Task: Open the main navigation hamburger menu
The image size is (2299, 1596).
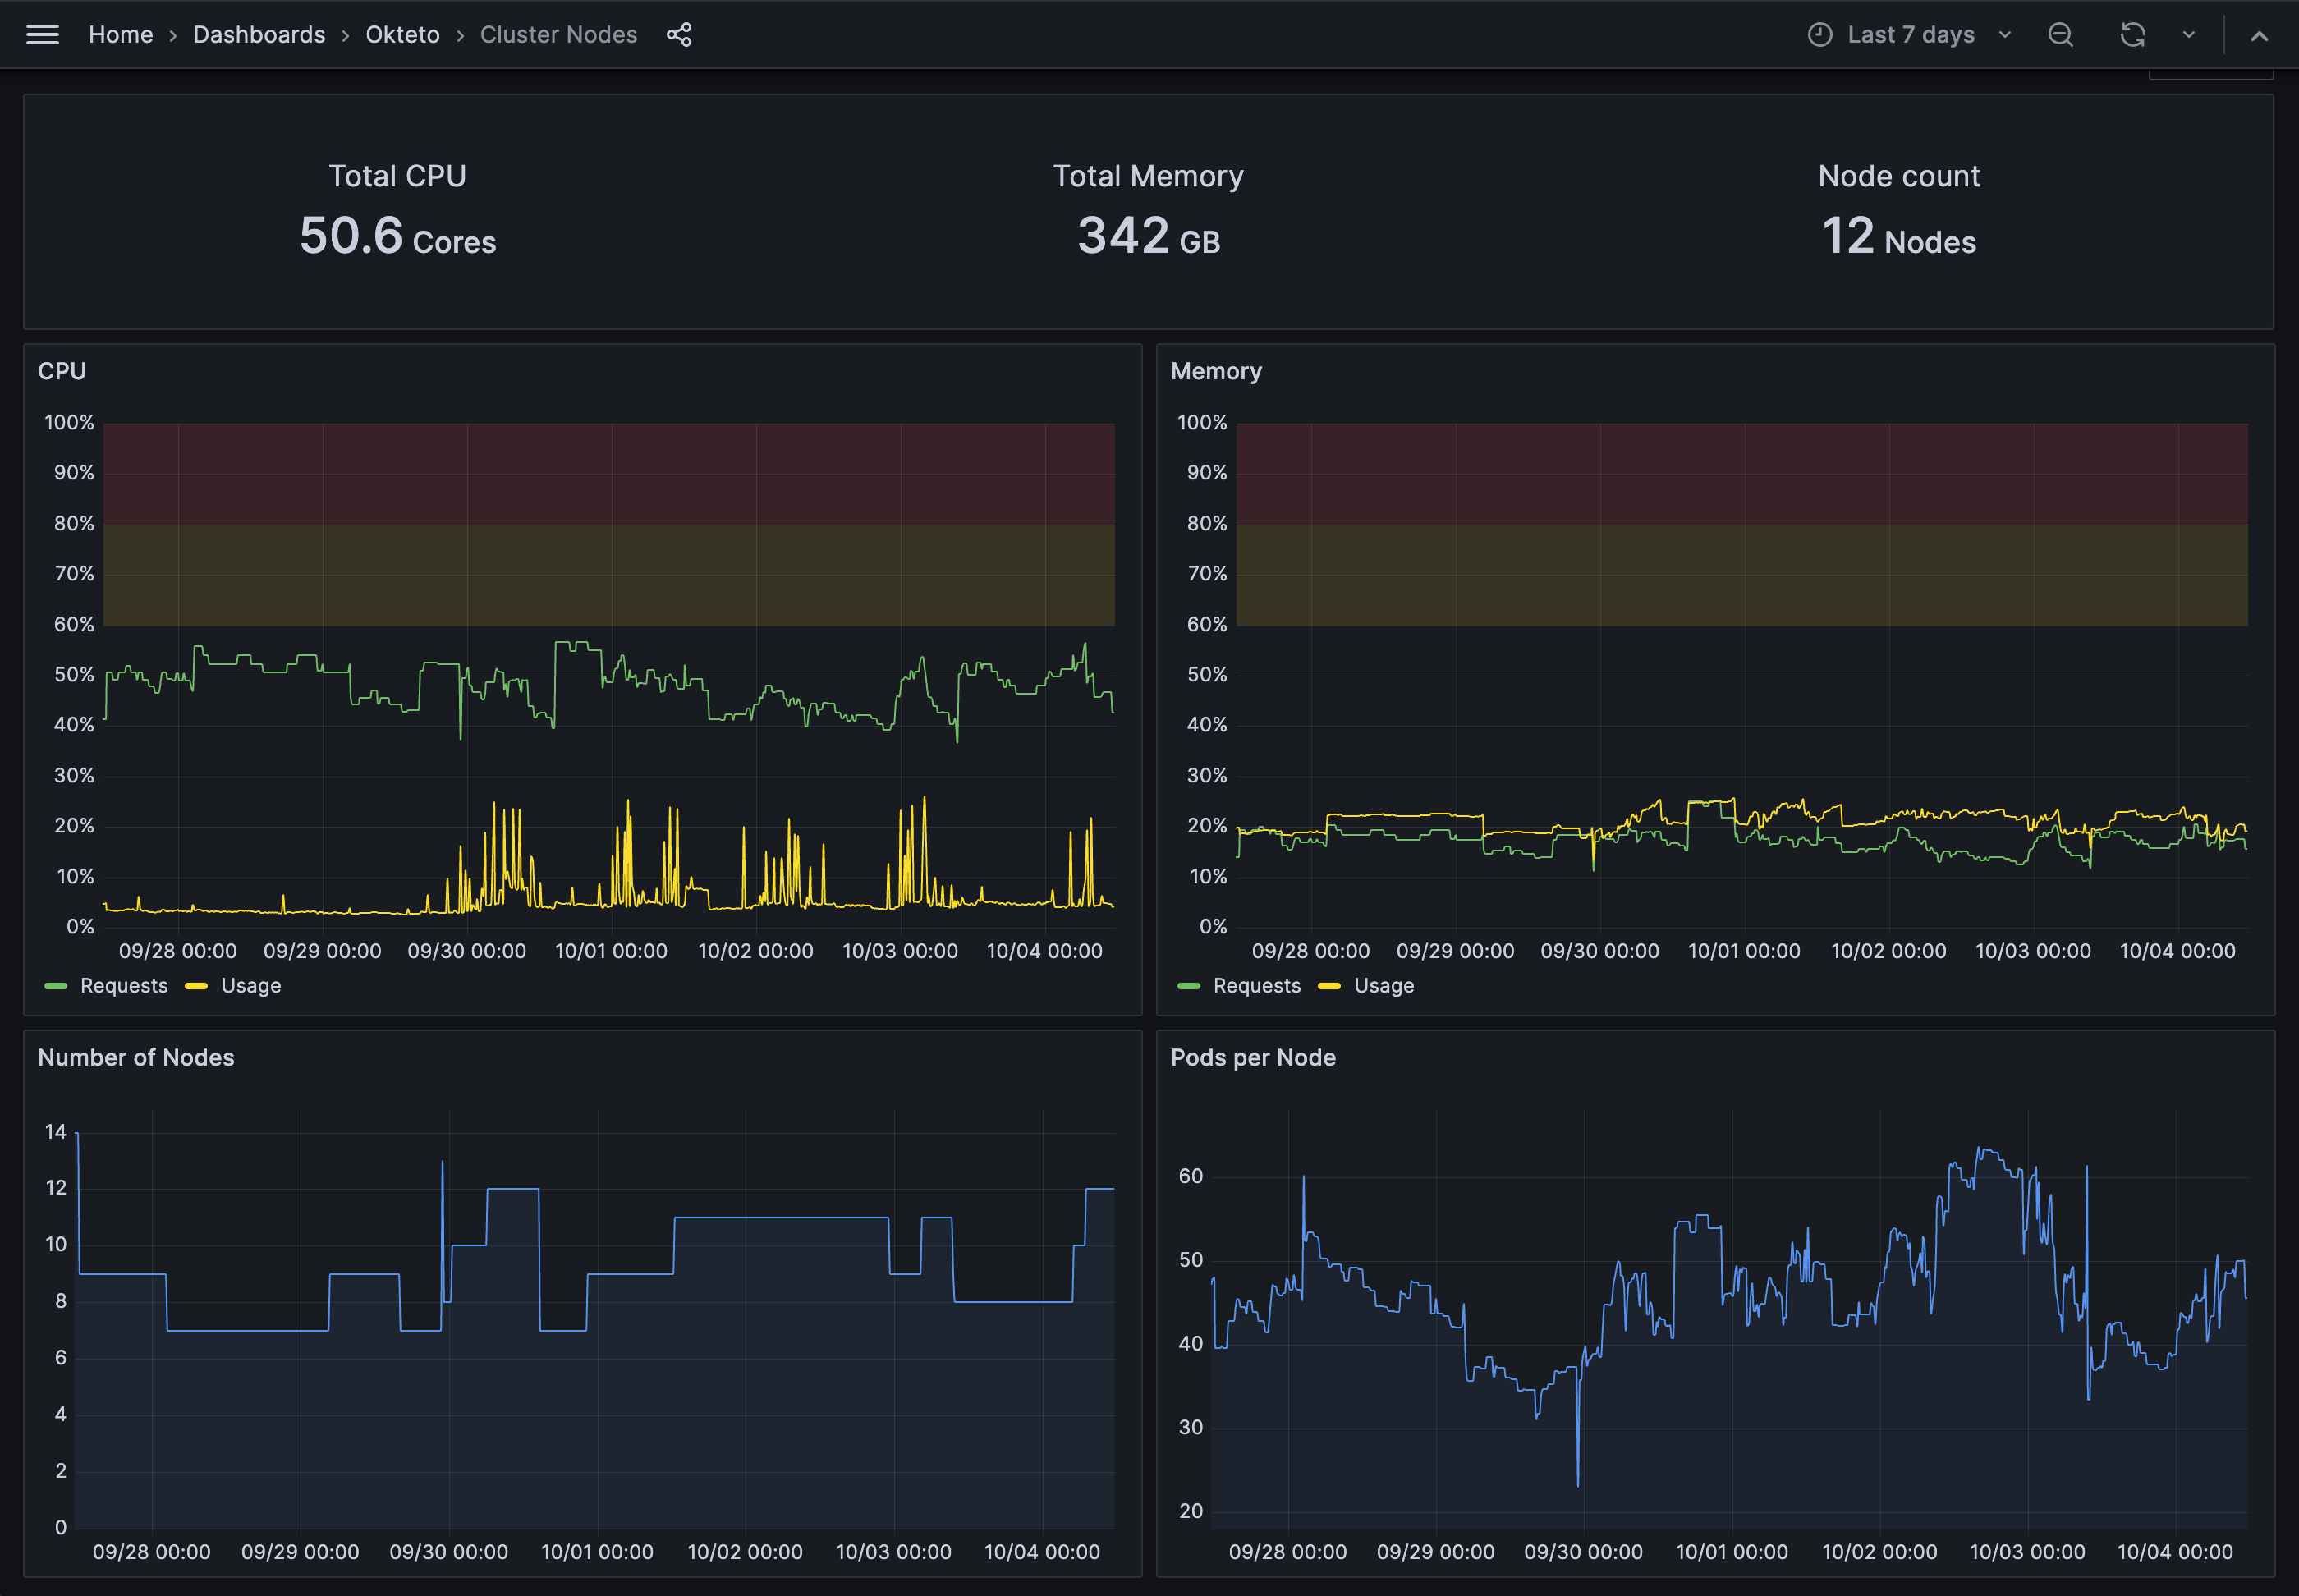Action: click(x=42, y=34)
